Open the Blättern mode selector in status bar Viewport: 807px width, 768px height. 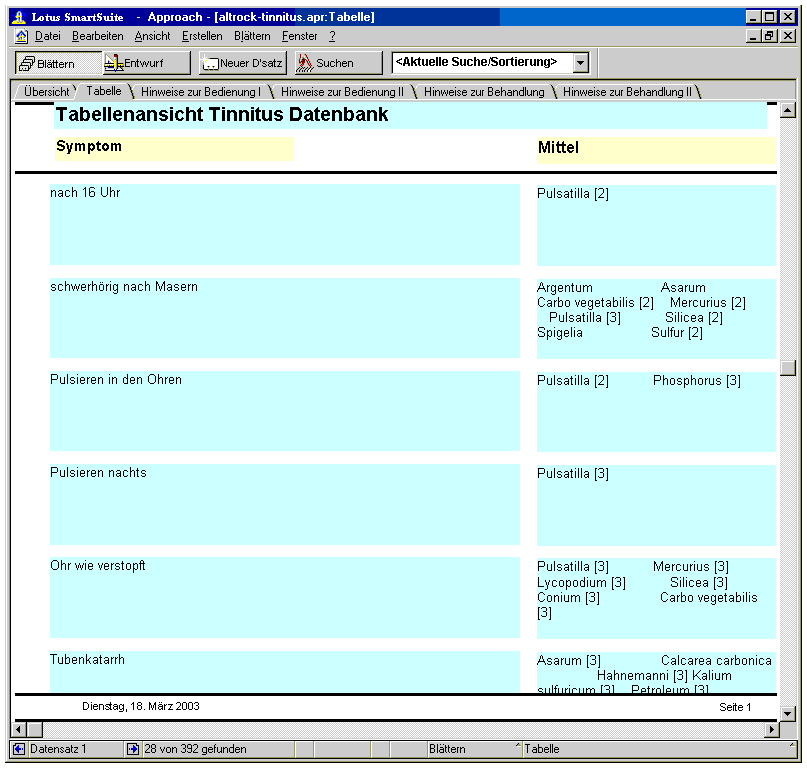click(x=475, y=749)
